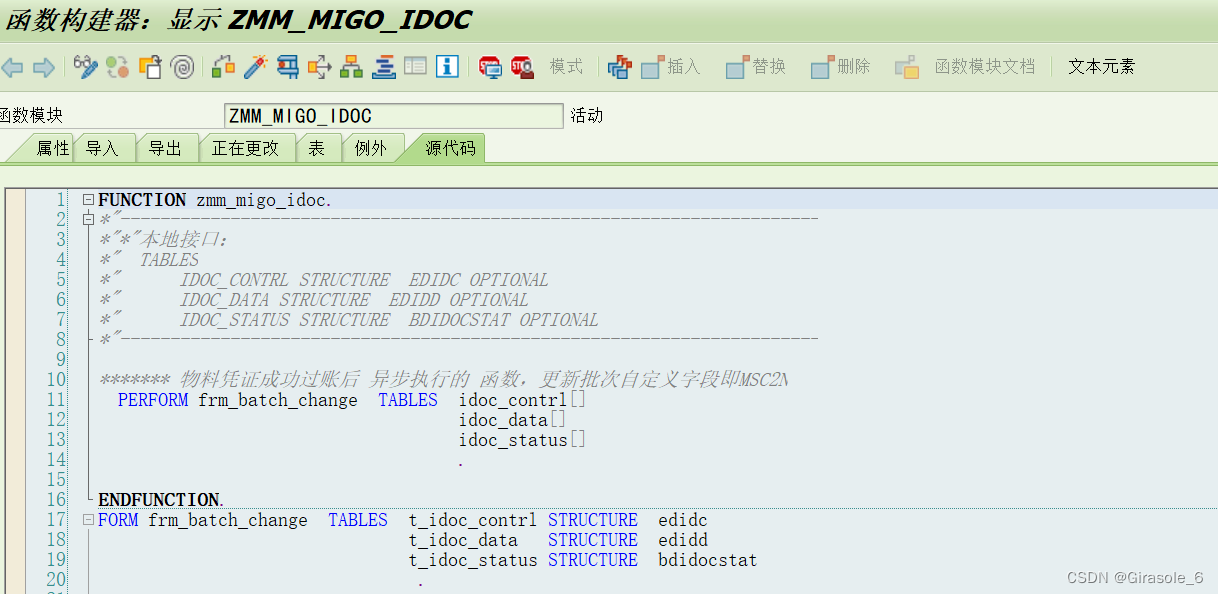Click the hierarchy display toolbar icon
The height and width of the screenshot is (594, 1218).
tap(349, 67)
